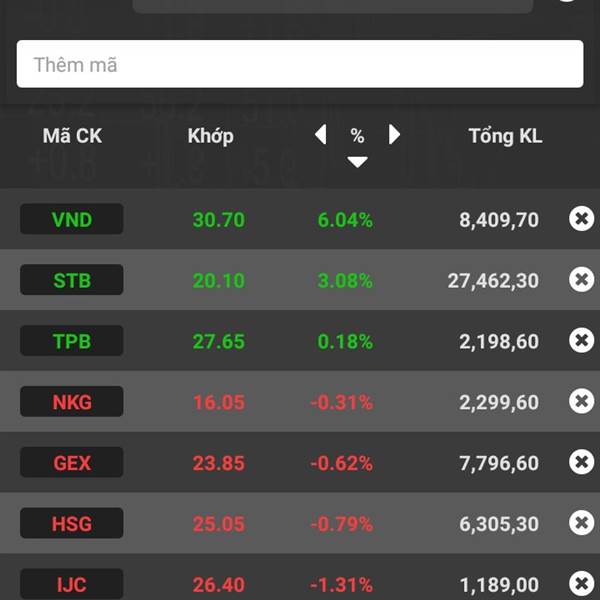Select the TPB ticker badge
Screen dimensions: 600x600
click(72, 341)
